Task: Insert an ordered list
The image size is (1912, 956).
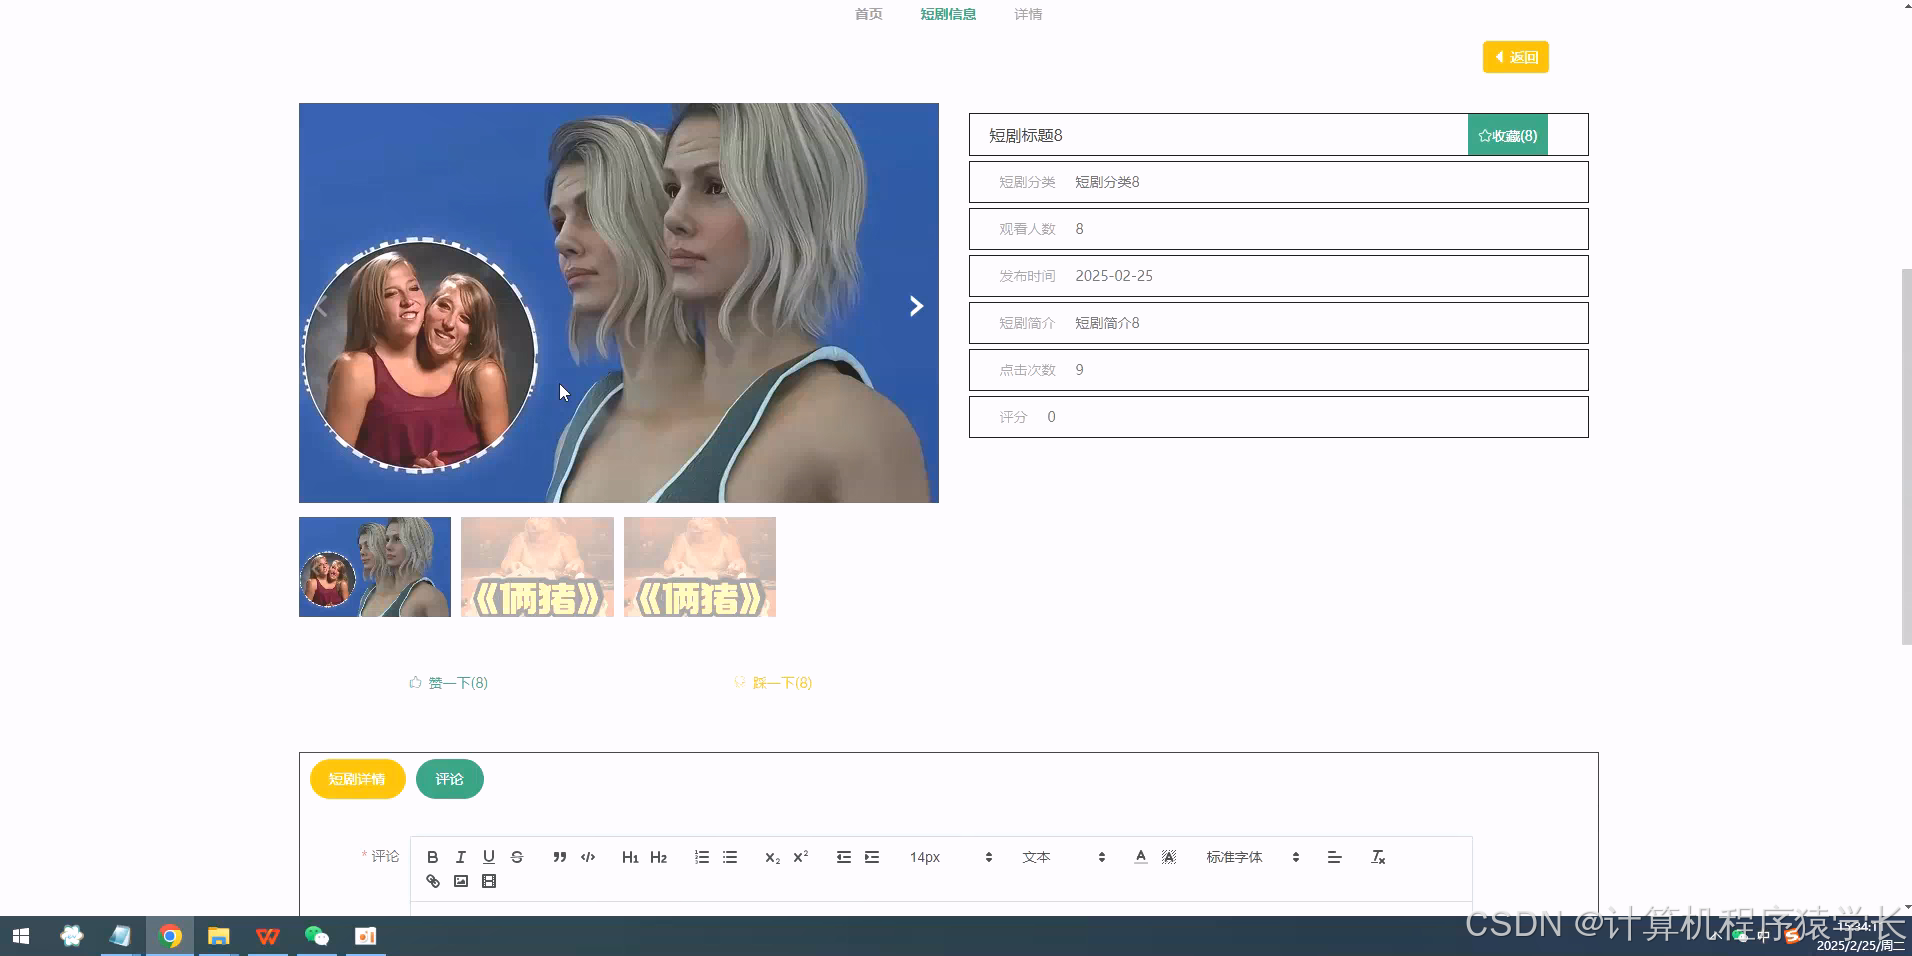Action: click(x=701, y=857)
